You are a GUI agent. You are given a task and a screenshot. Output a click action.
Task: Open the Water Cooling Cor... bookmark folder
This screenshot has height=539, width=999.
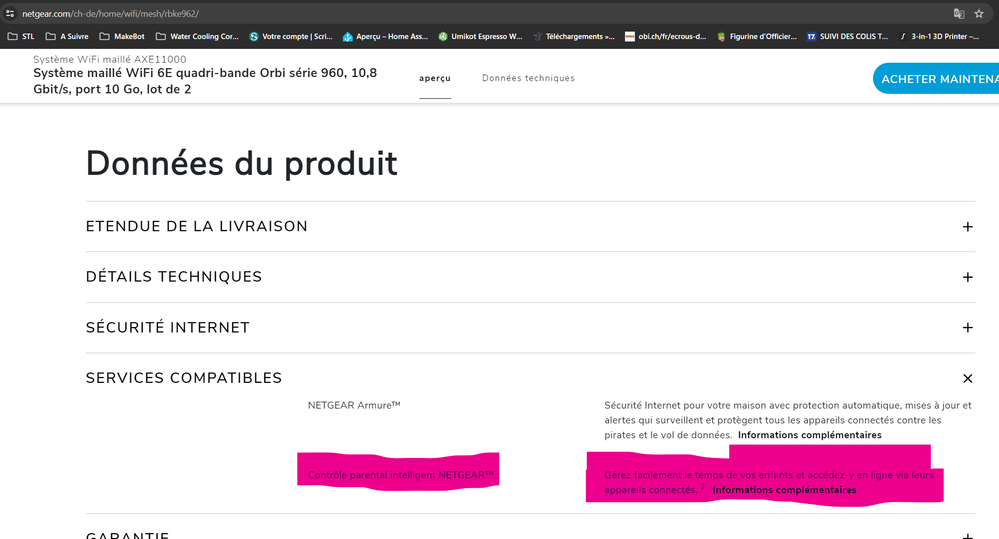click(x=197, y=36)
